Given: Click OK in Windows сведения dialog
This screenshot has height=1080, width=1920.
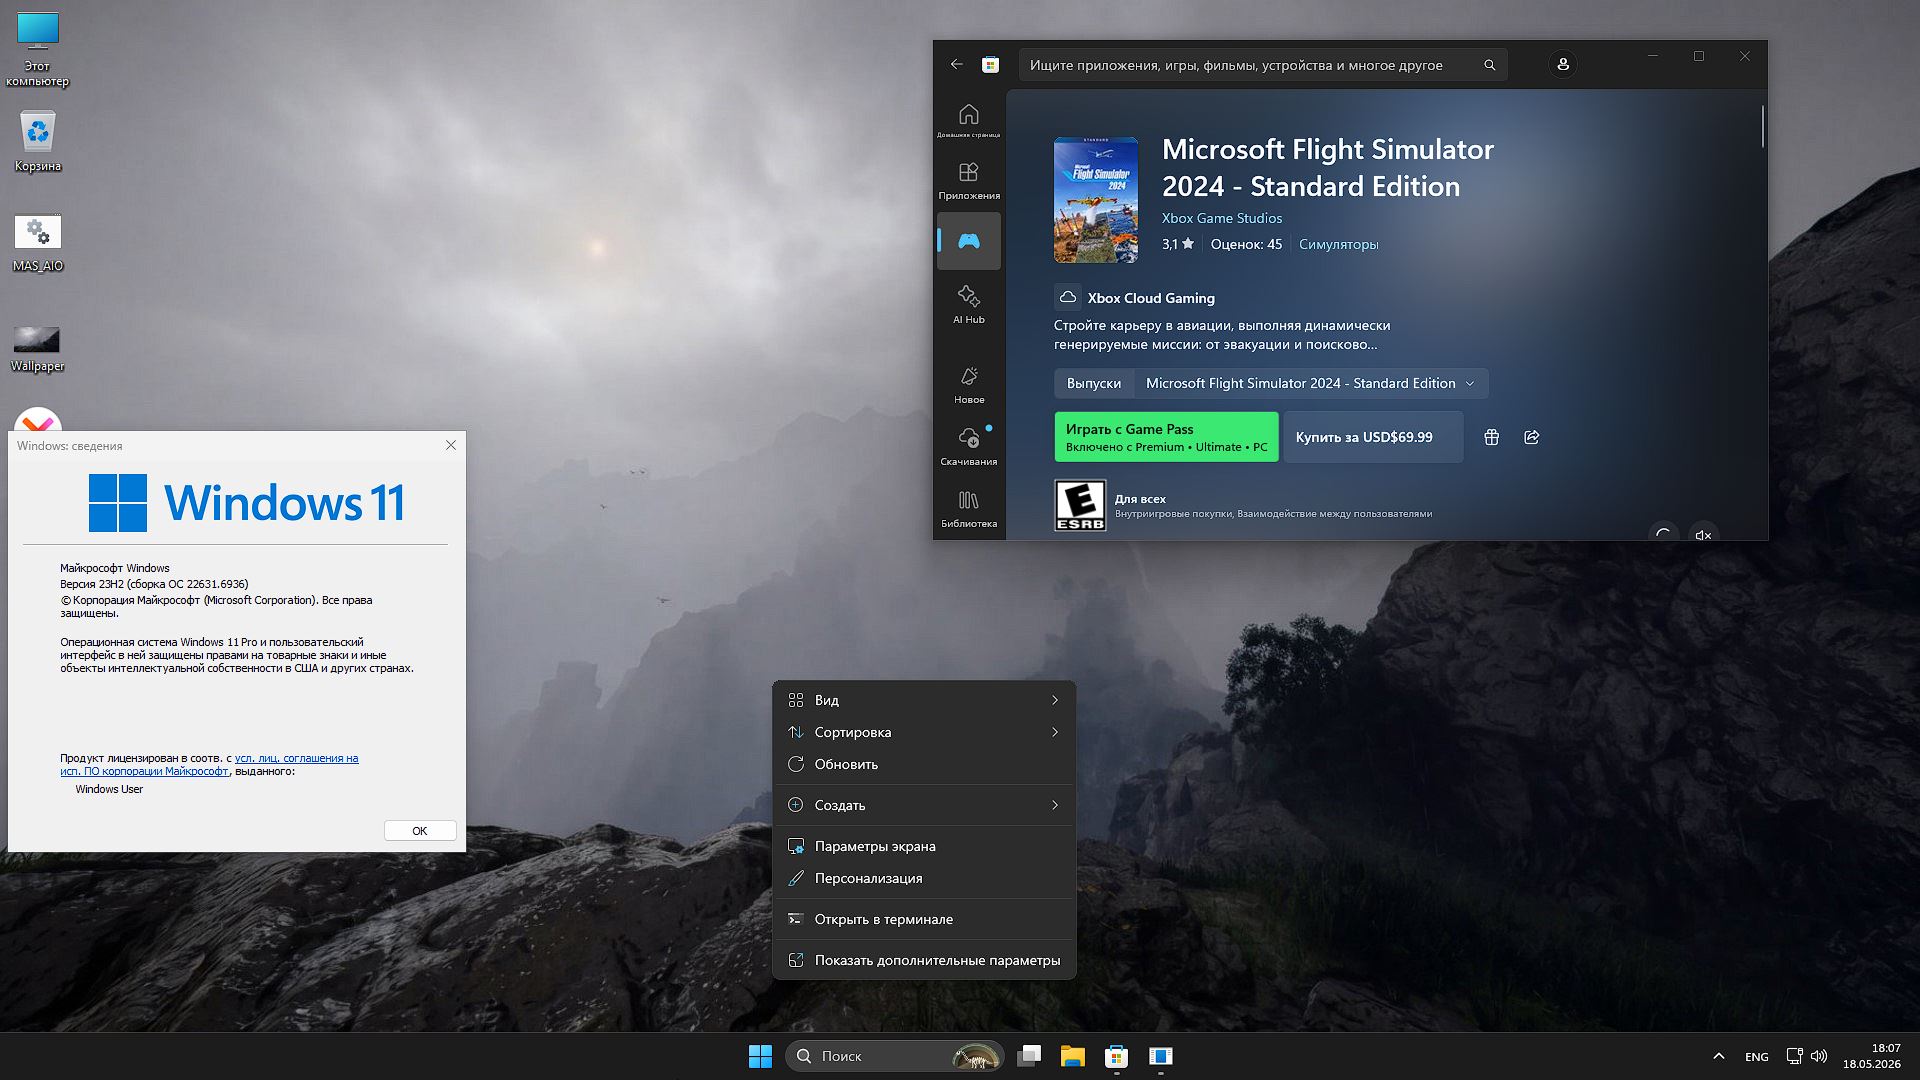Looking at the screenshot, I should tap(420, 831).
